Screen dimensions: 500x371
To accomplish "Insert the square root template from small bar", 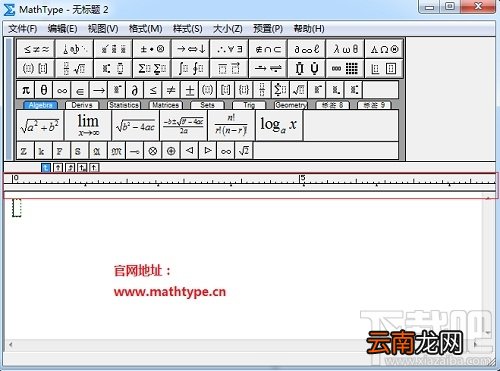I will pos(298,90).
